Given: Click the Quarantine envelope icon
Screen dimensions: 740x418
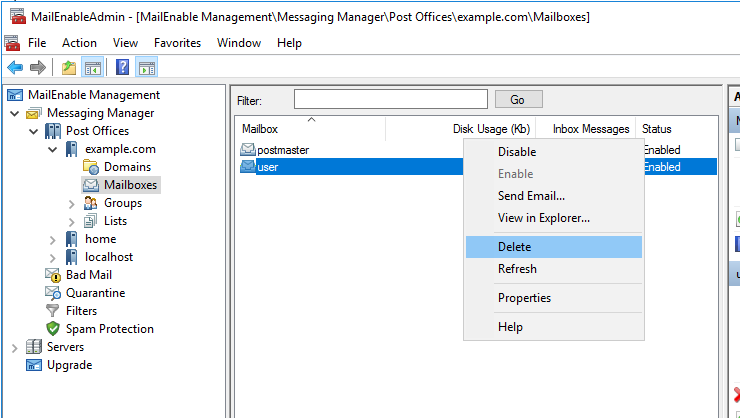Looking at the screenshot, I should tap(53, 293).
